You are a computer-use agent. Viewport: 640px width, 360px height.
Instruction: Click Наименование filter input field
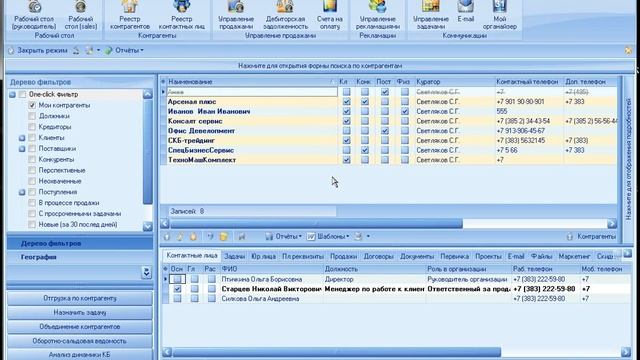pos(252,92)
